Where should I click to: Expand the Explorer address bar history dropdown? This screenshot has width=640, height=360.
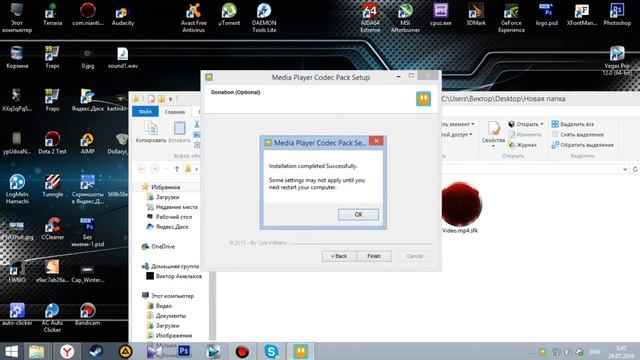[x=625, y=169]
